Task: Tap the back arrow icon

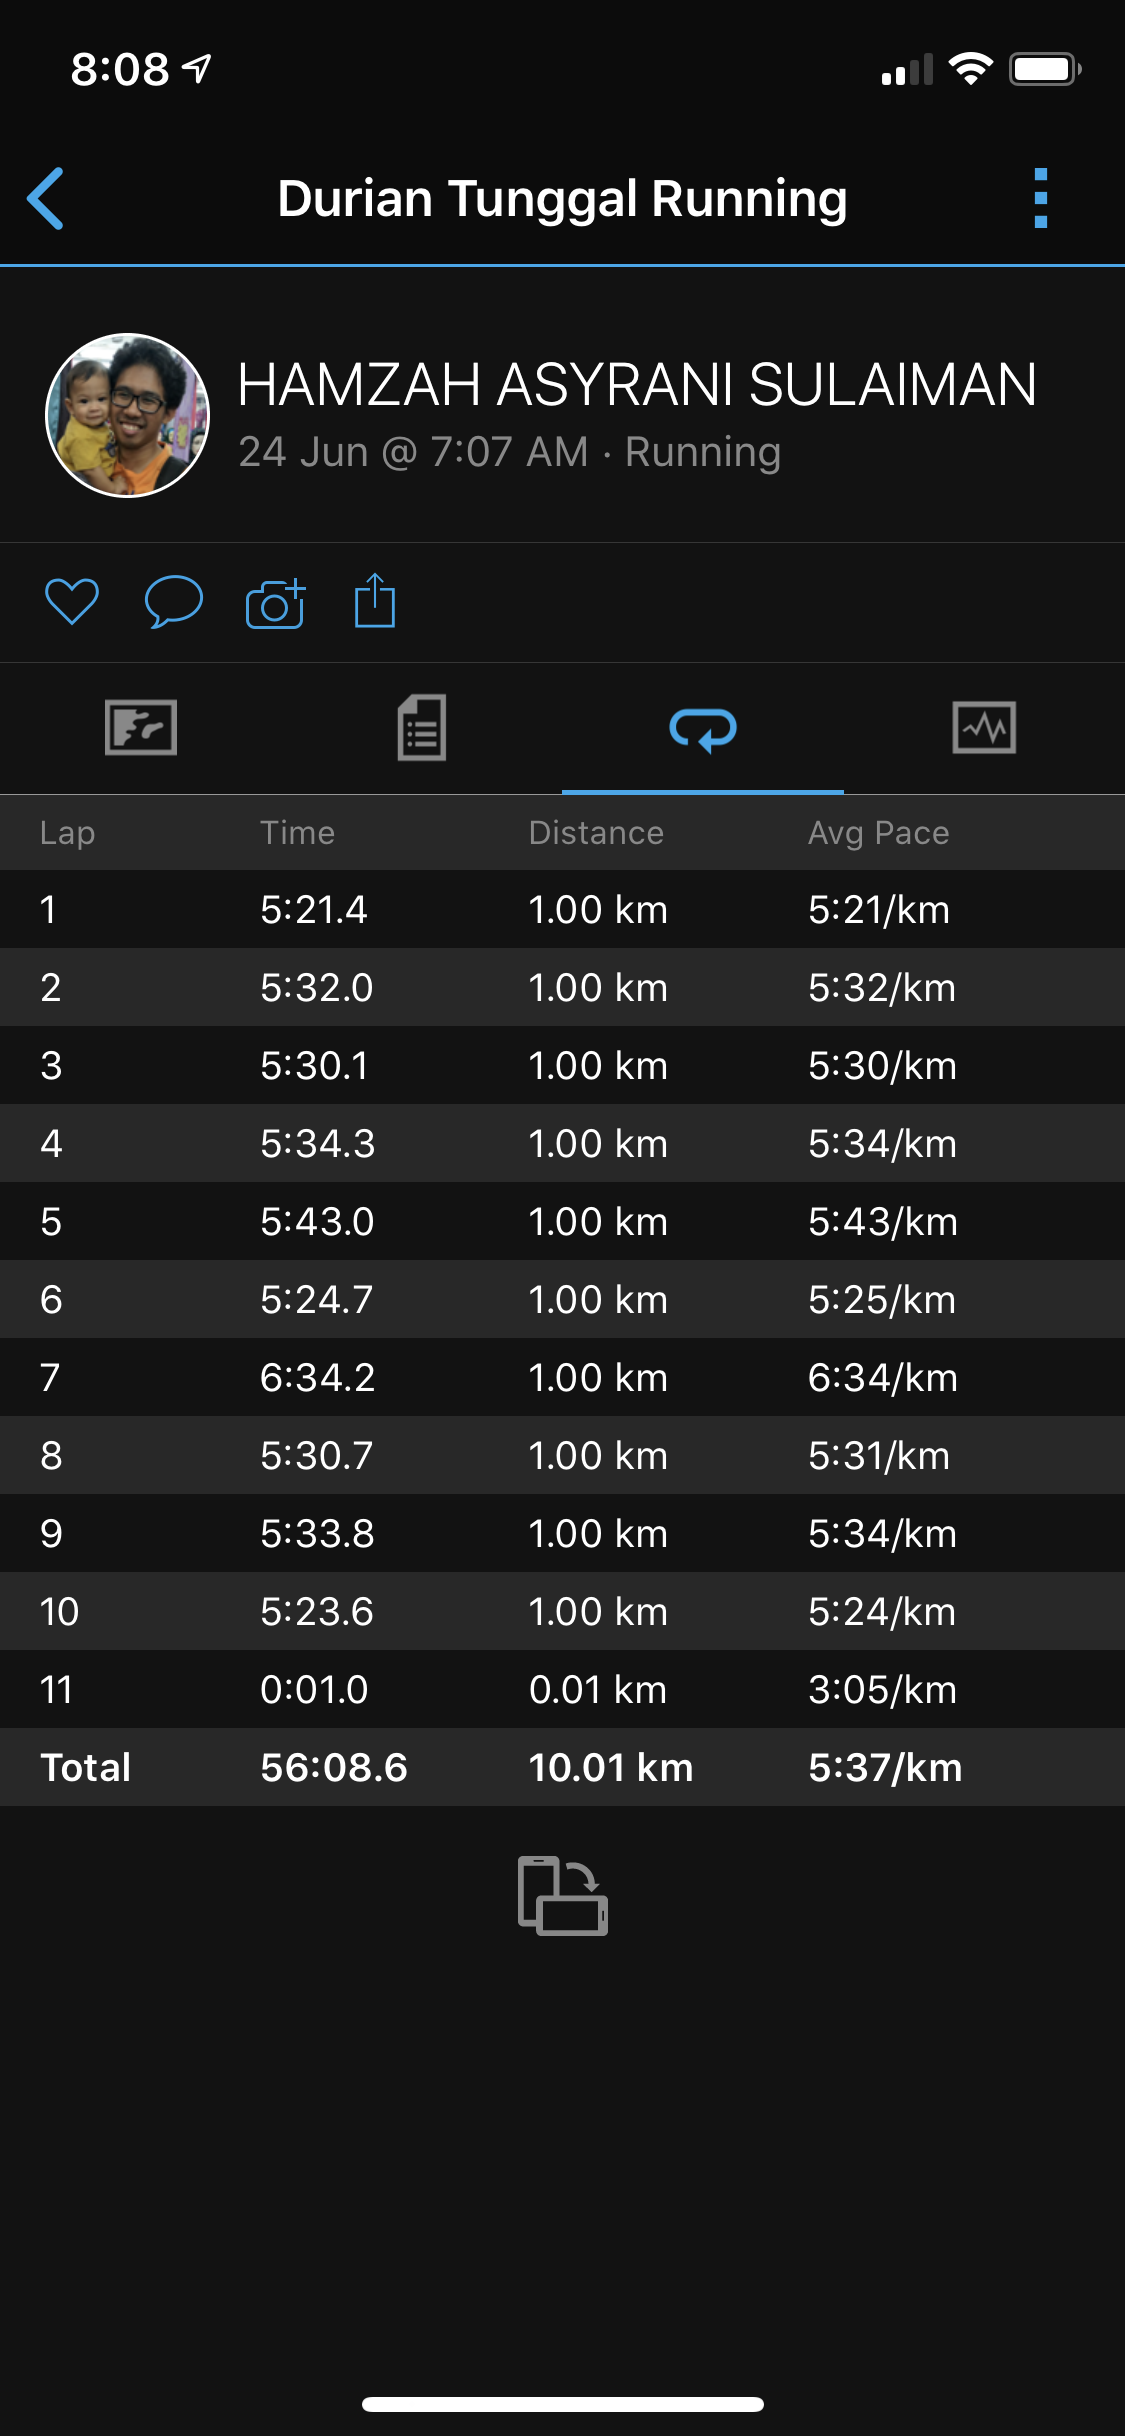Action: [x=46, y=198]
